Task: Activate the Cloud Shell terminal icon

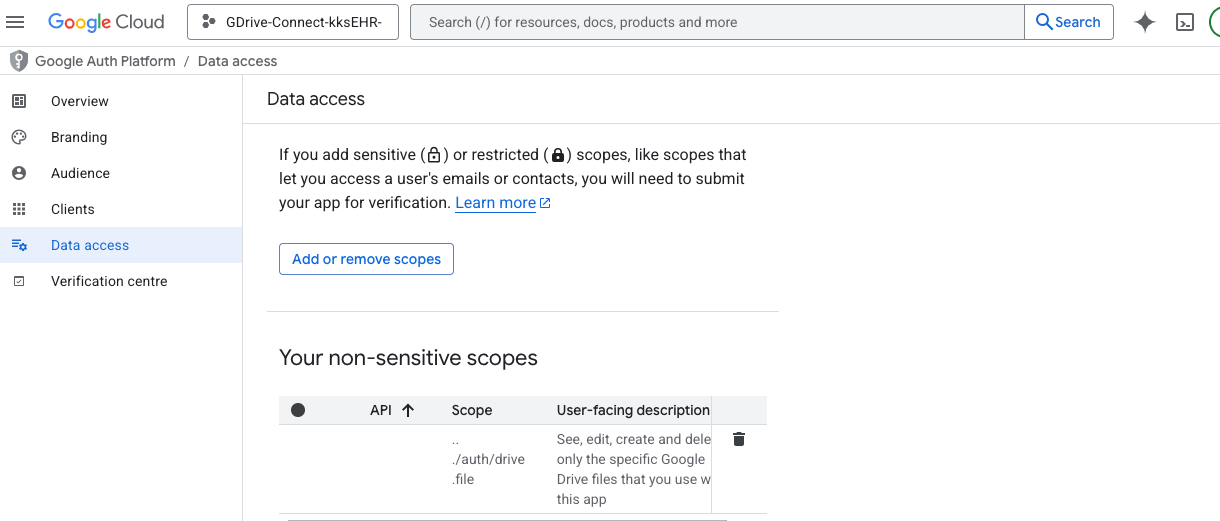Action: 1185,22
